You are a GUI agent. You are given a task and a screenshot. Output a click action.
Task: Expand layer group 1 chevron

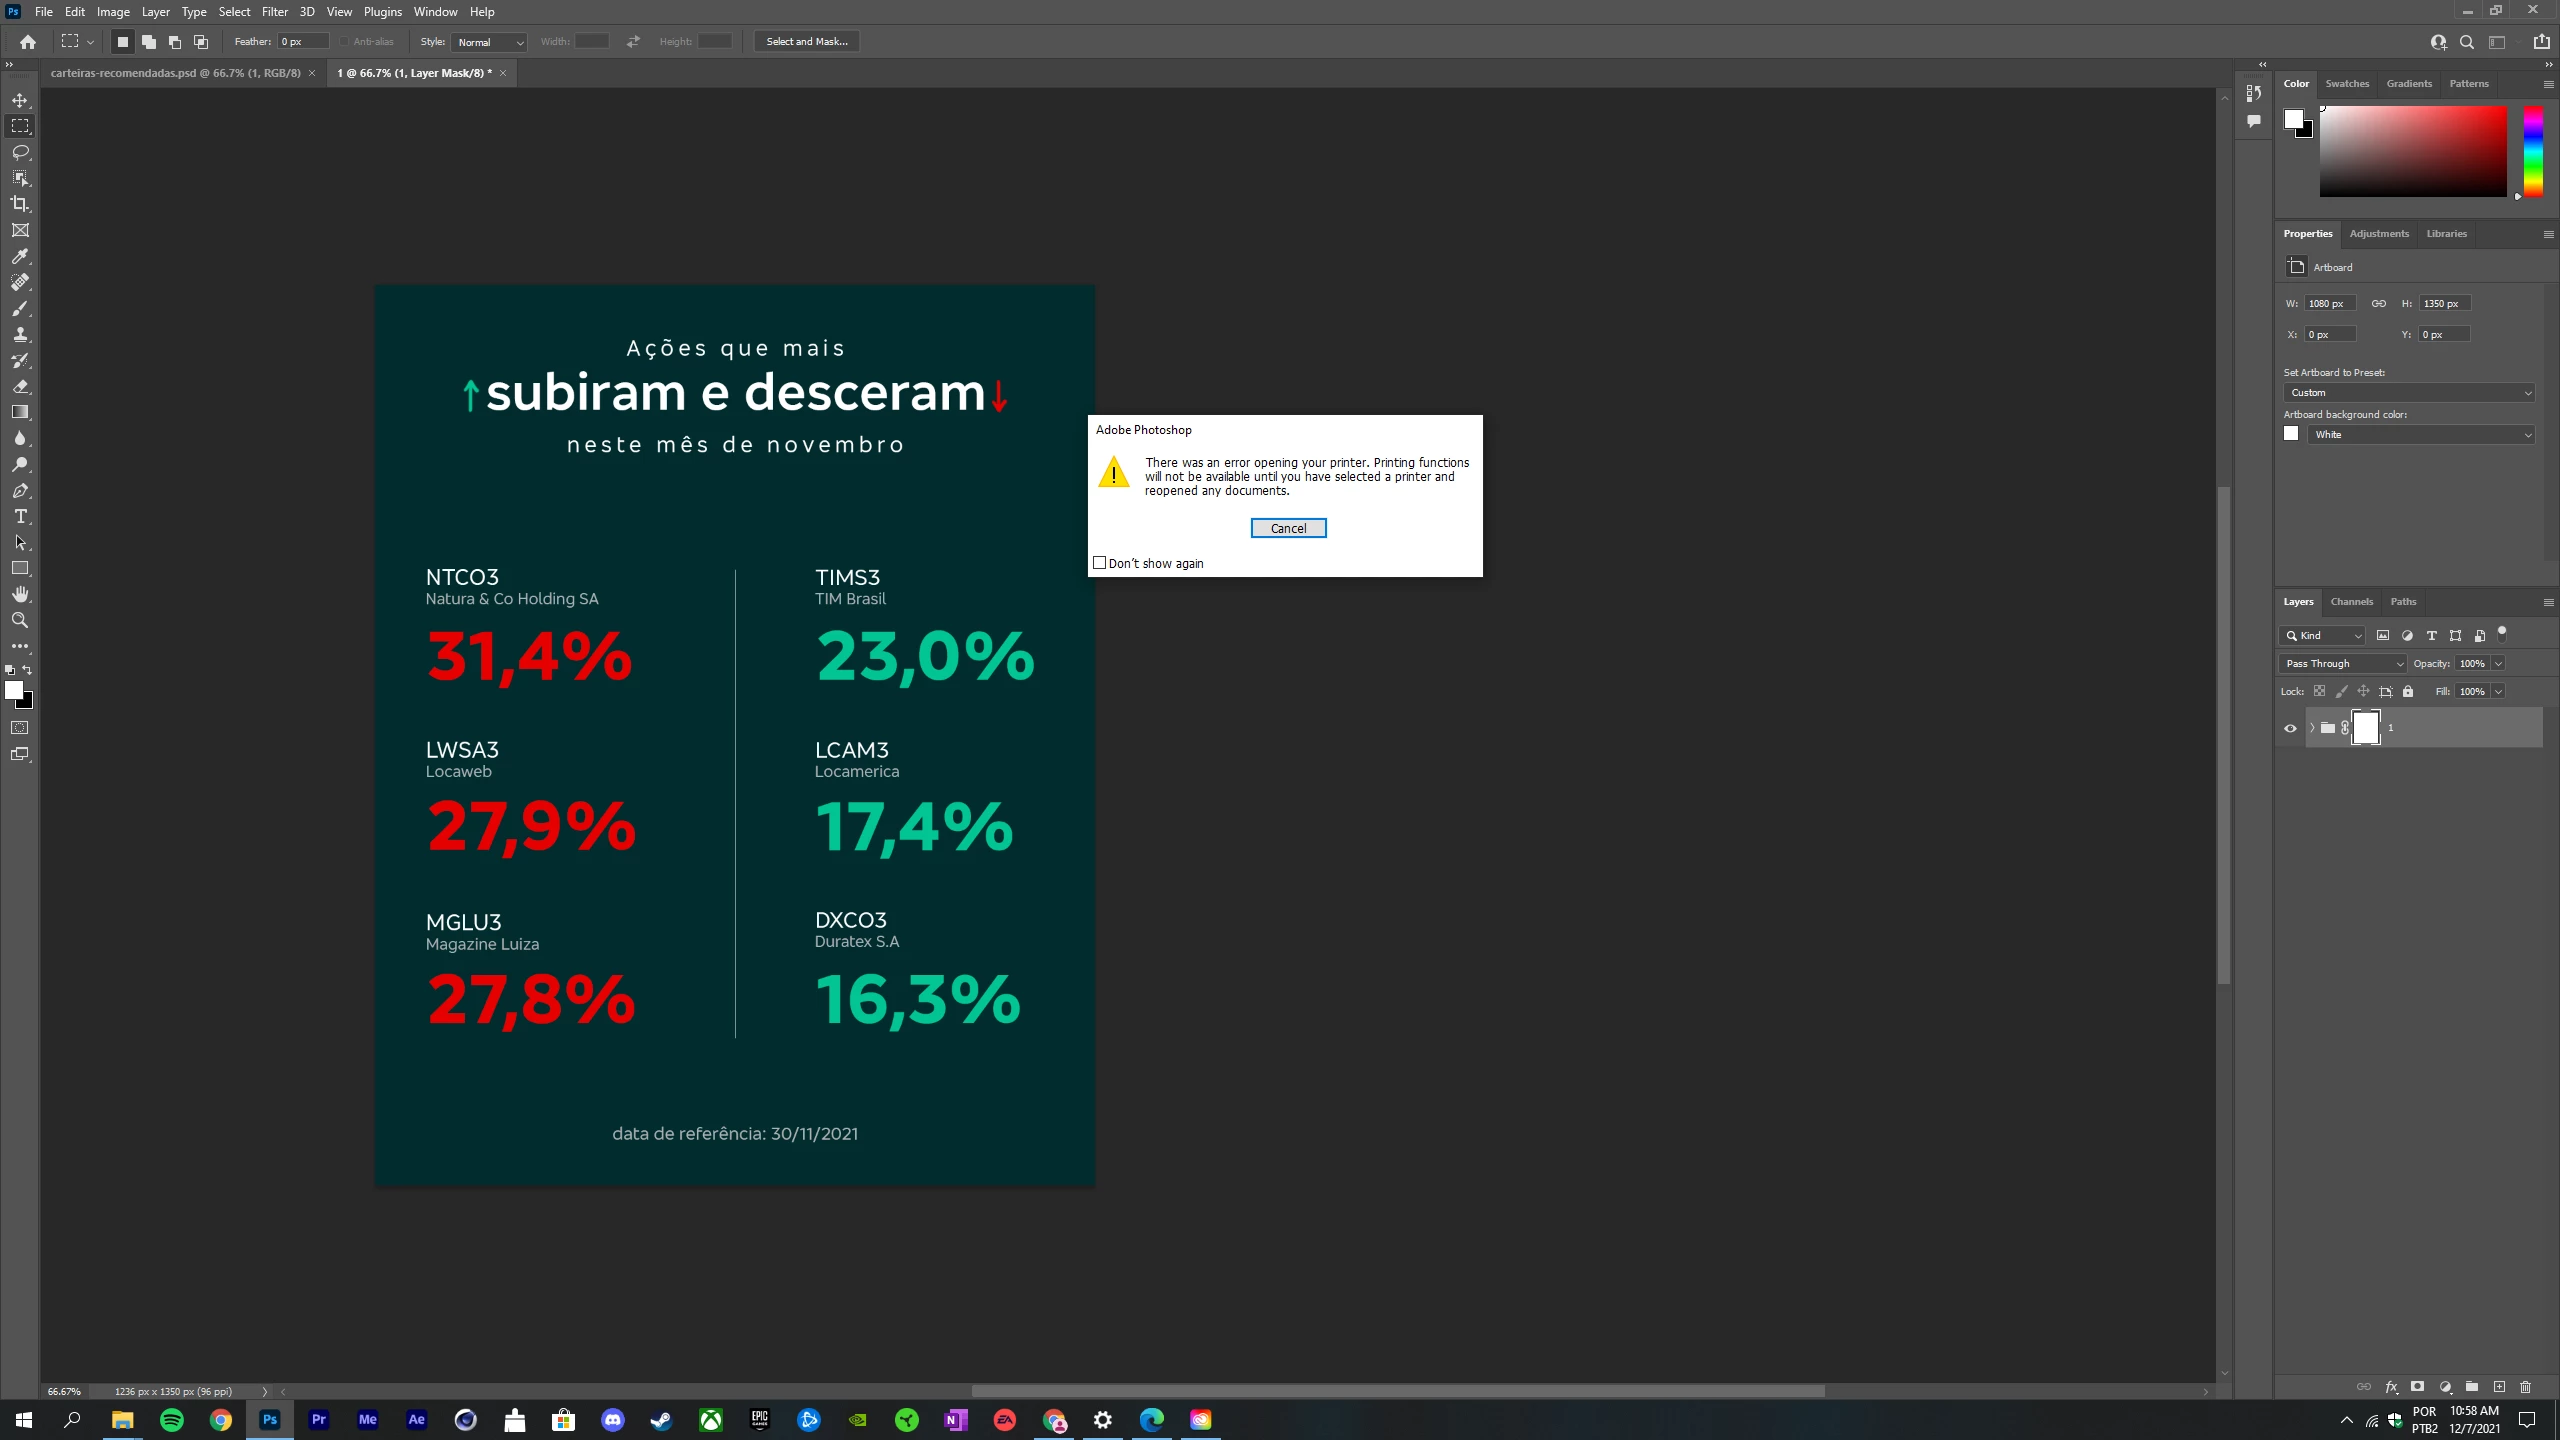tap(2312, 728)
